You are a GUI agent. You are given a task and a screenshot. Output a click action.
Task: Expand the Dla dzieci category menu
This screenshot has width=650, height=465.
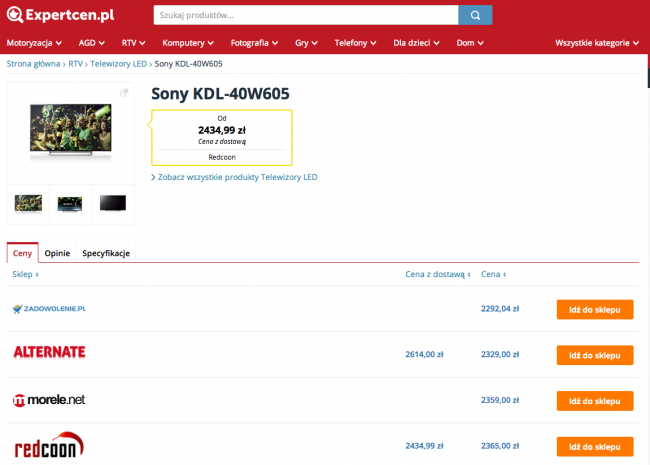417,43
